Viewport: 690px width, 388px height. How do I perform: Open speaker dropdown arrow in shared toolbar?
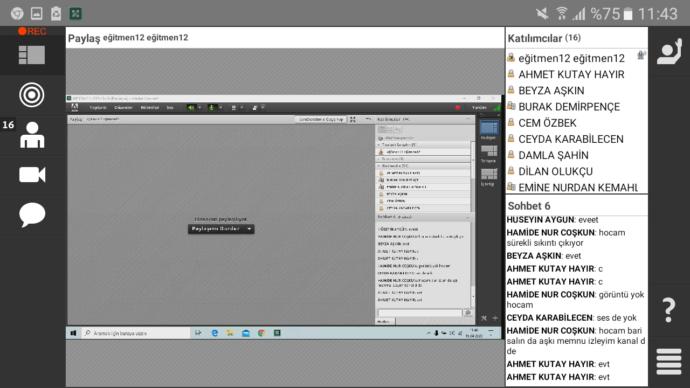point(199,107)
